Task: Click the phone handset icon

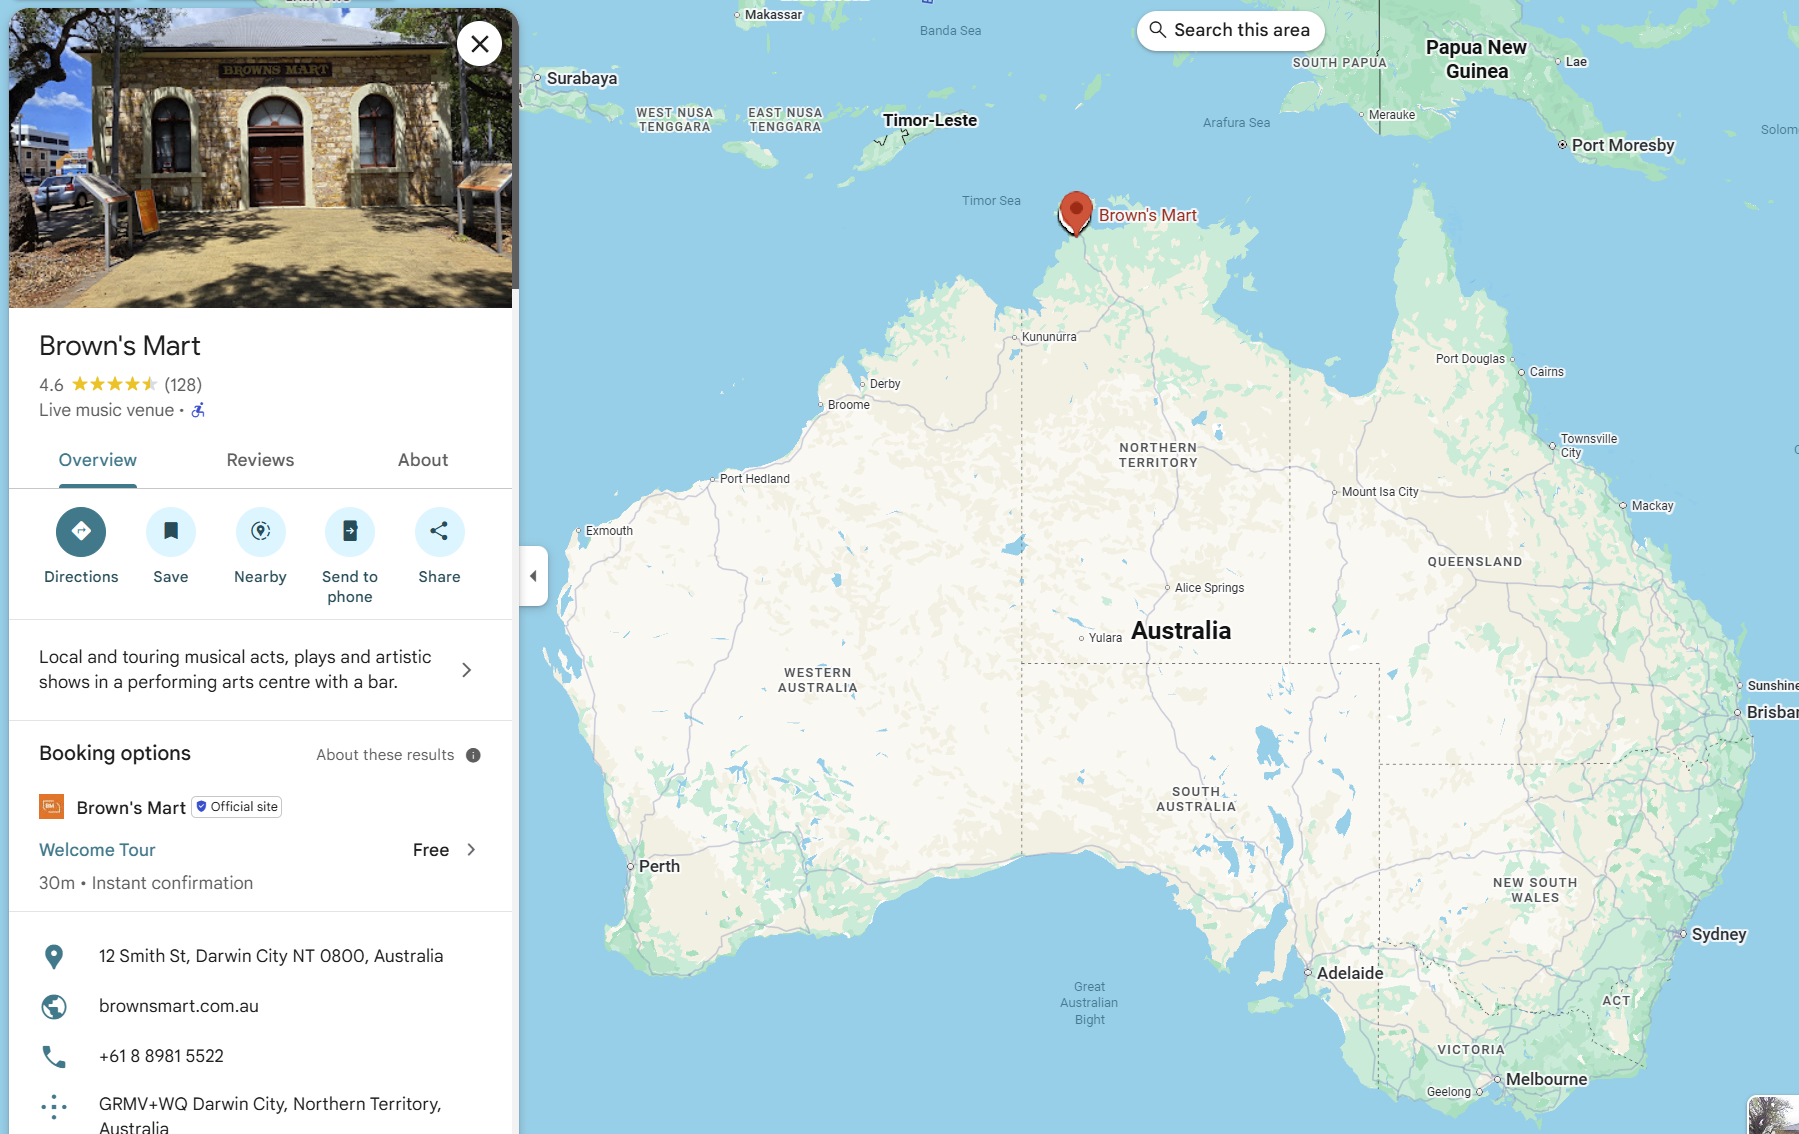Action: [x=54, y=1057]
